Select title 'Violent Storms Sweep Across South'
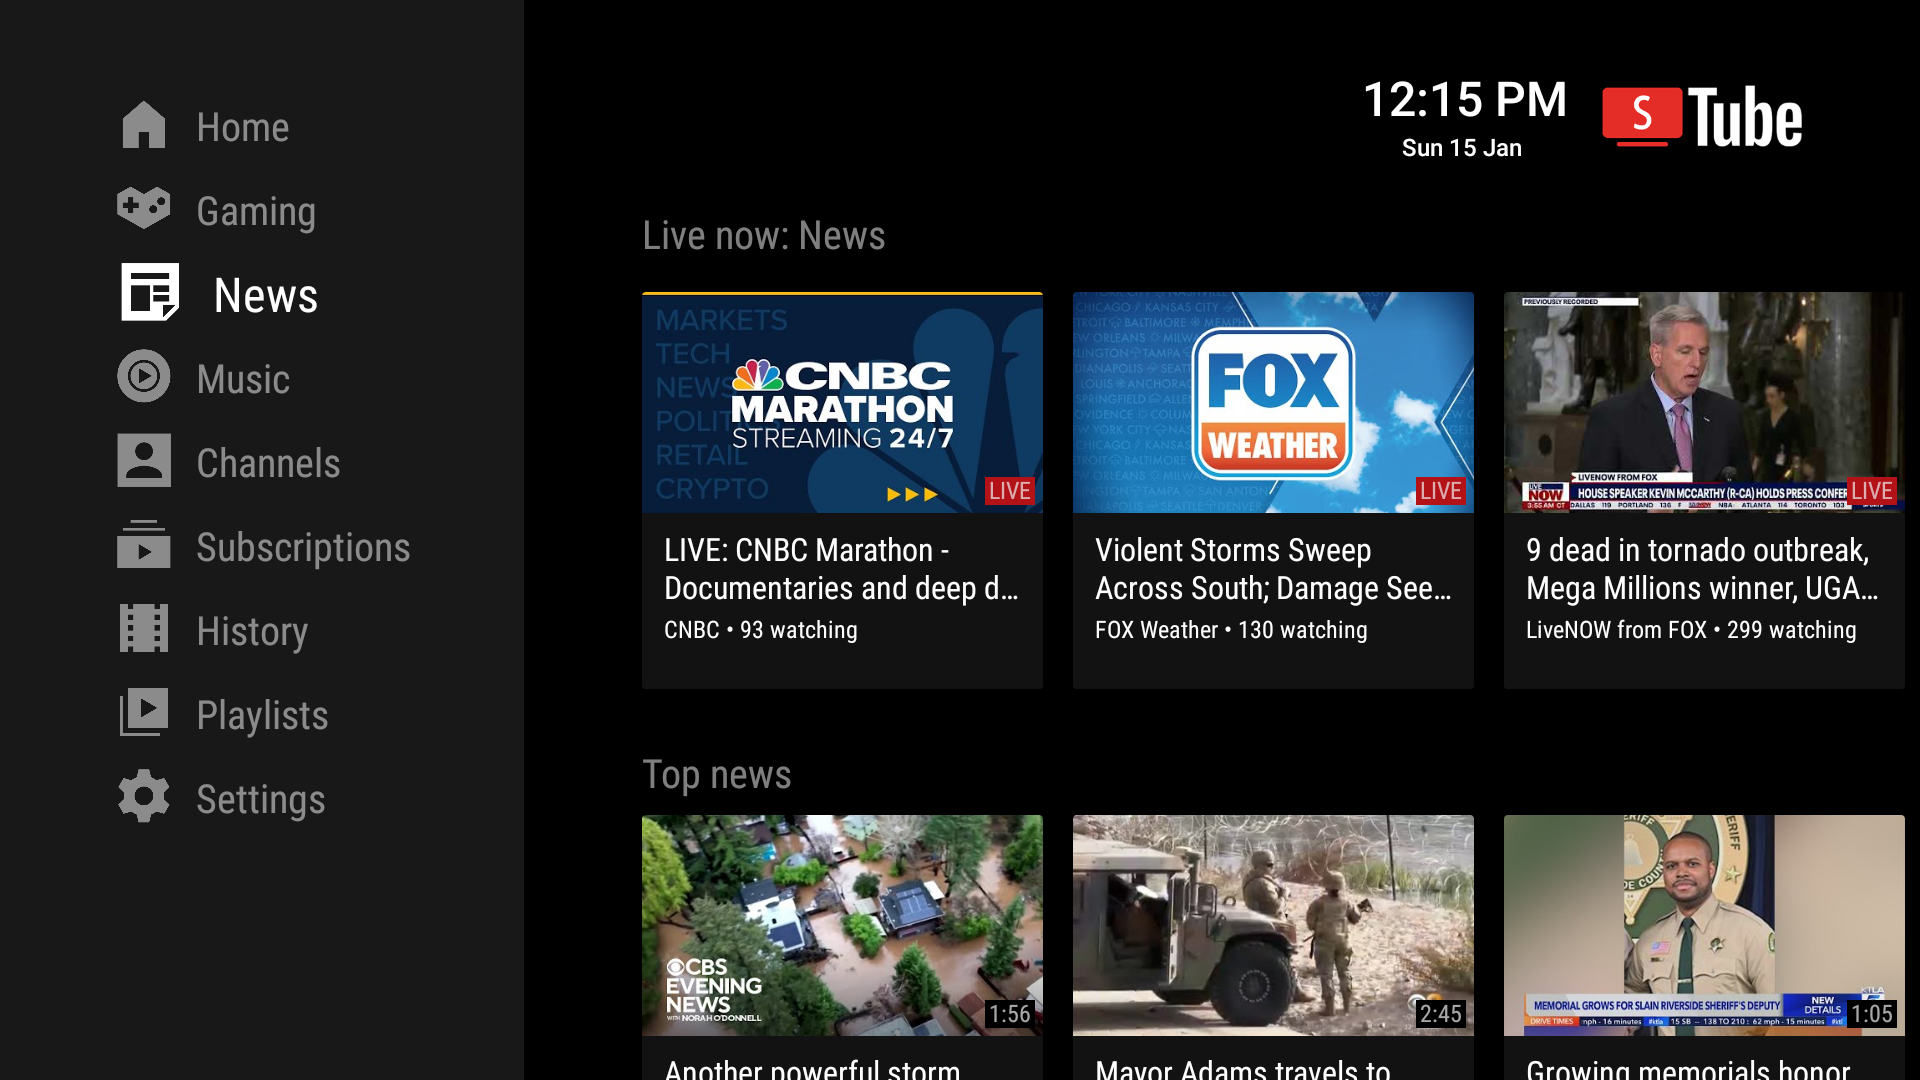Image resolution: width=1920 pixels, height=1080 pixels. pos(1273,569)
